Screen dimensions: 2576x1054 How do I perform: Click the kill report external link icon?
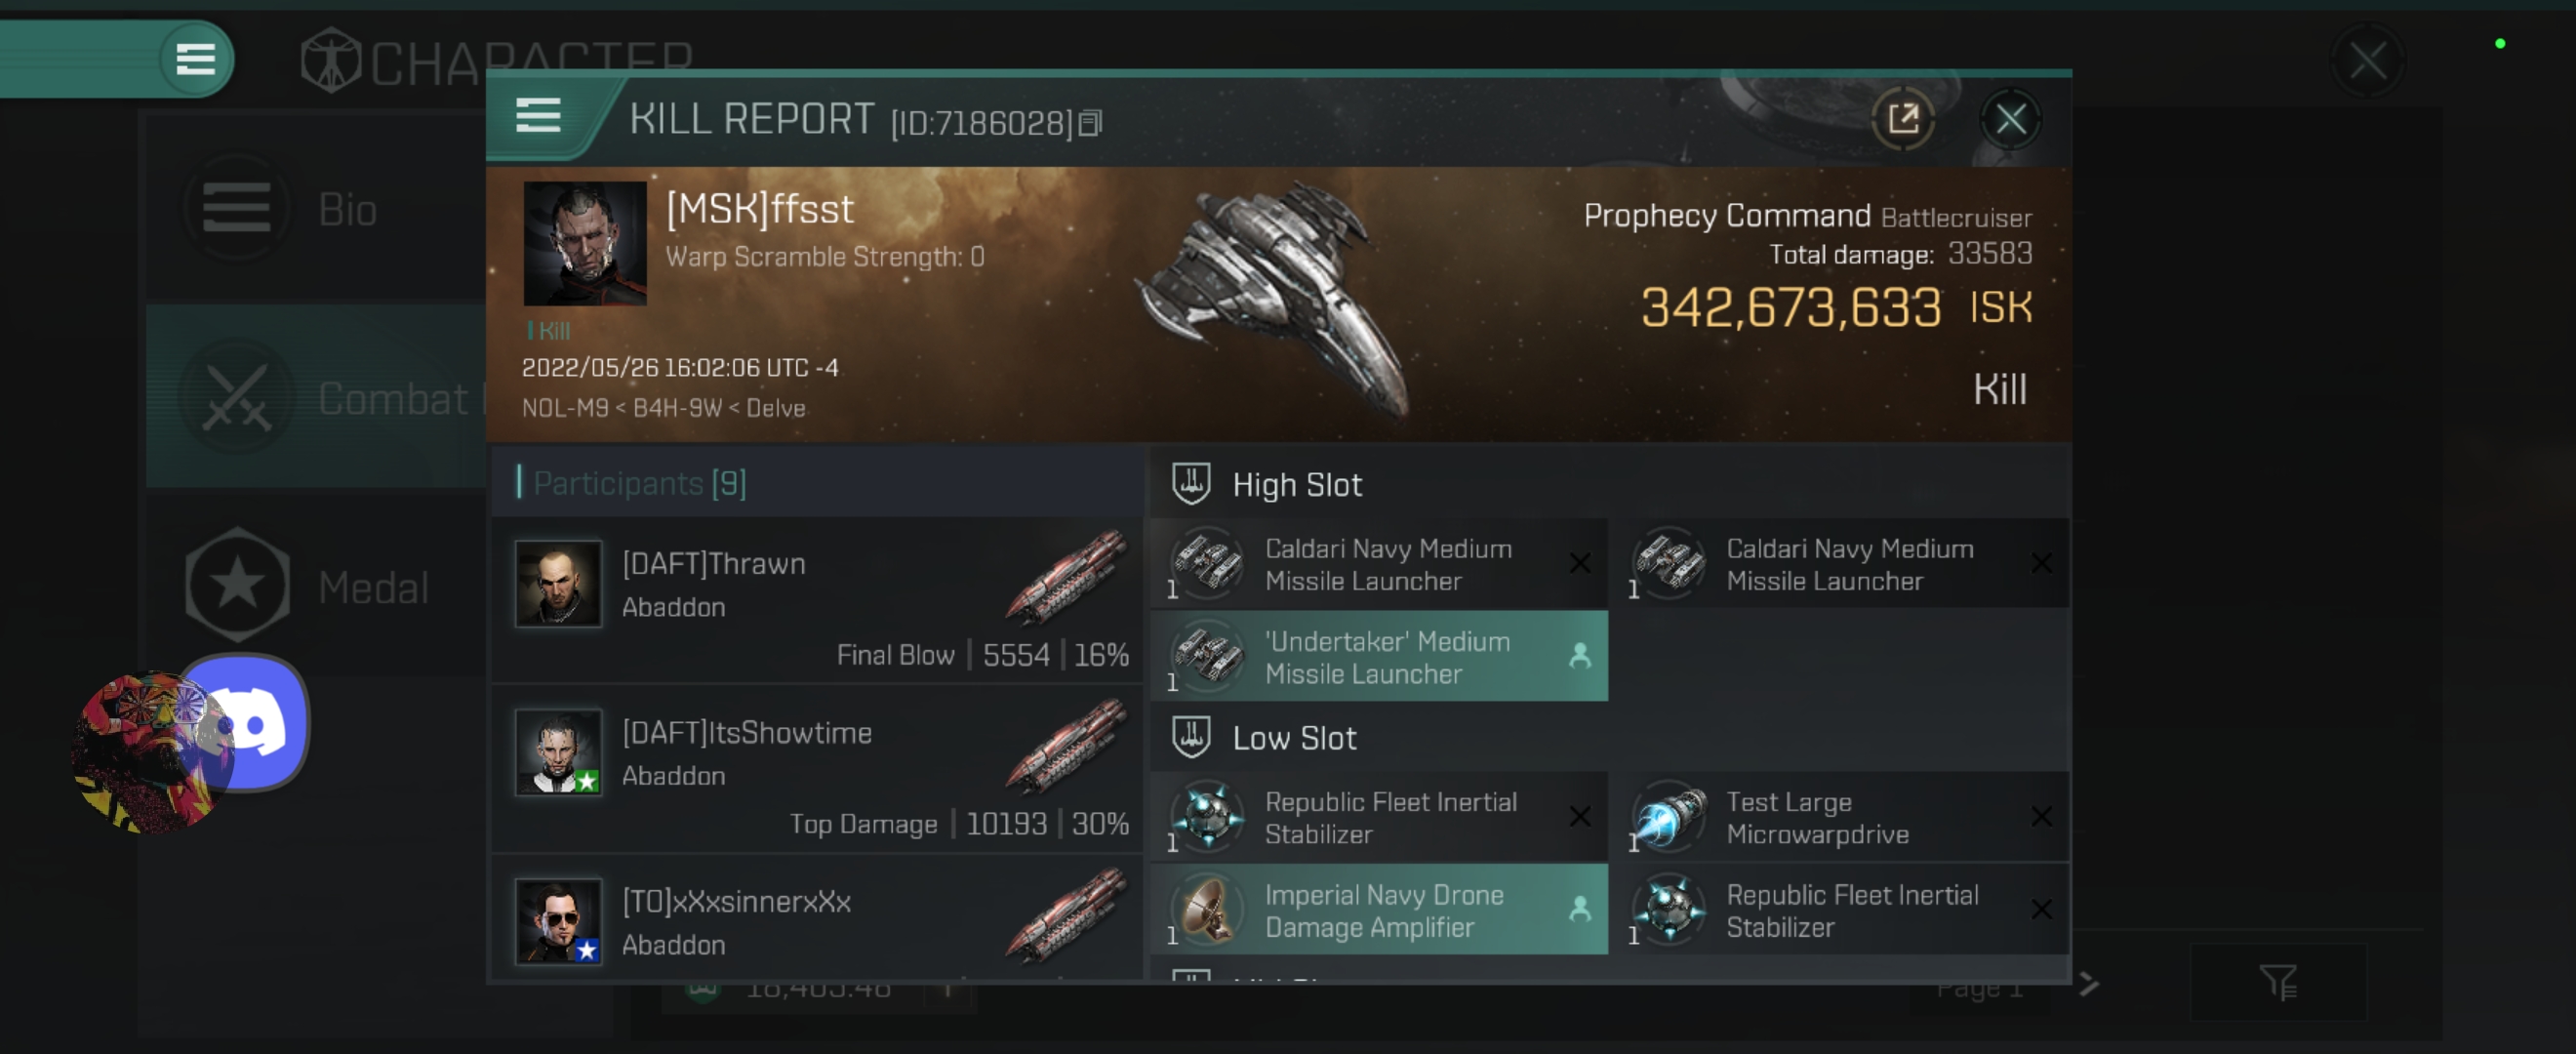1904,118
